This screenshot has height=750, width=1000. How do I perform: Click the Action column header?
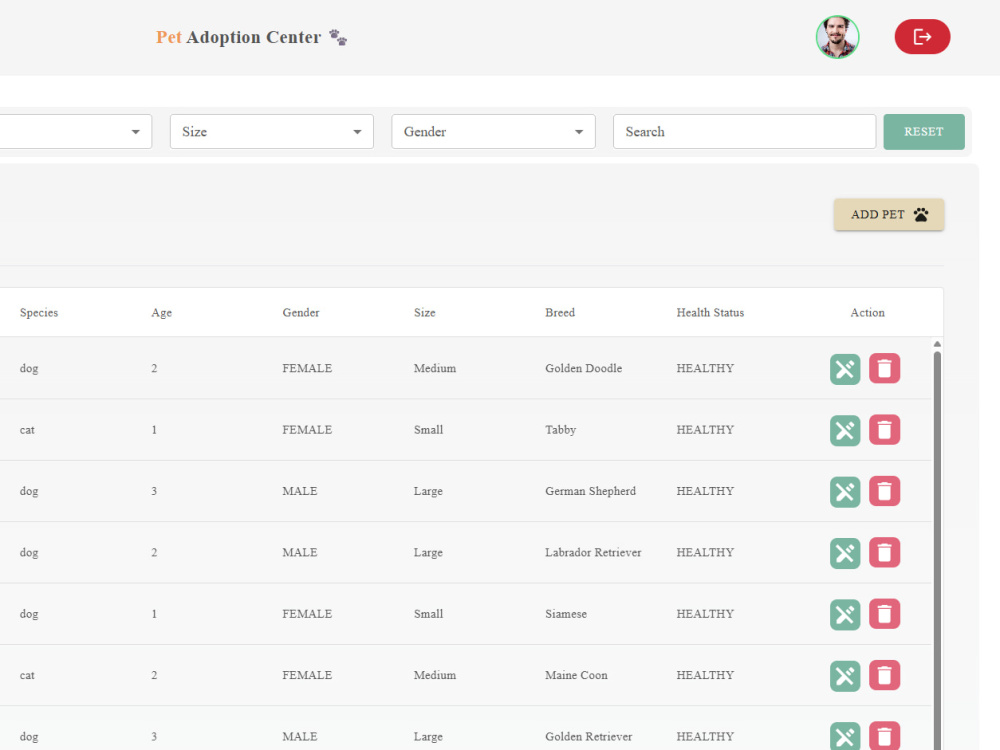pos(867,312)
